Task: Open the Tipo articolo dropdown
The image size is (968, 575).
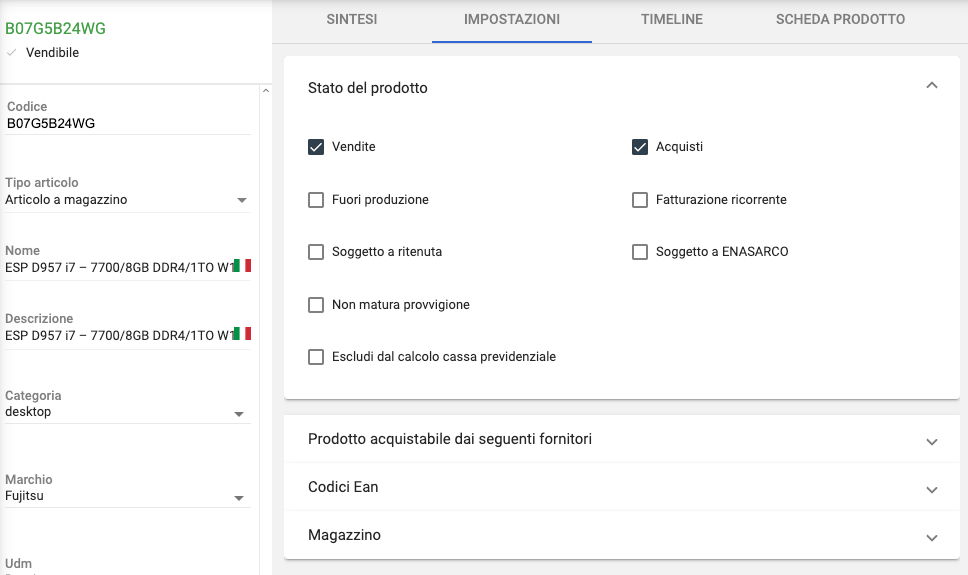Action: point(241,201)
